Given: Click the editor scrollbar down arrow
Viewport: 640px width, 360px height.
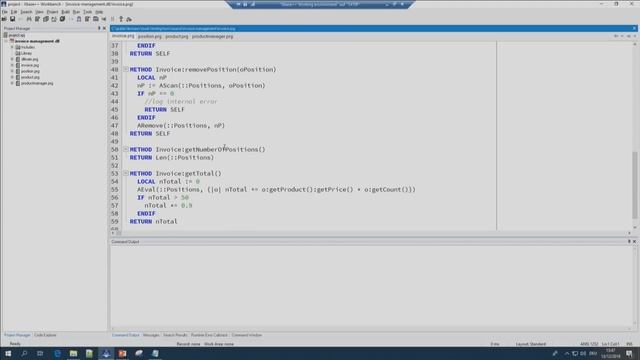Looking at the screenshot, I should coord(634,227).
